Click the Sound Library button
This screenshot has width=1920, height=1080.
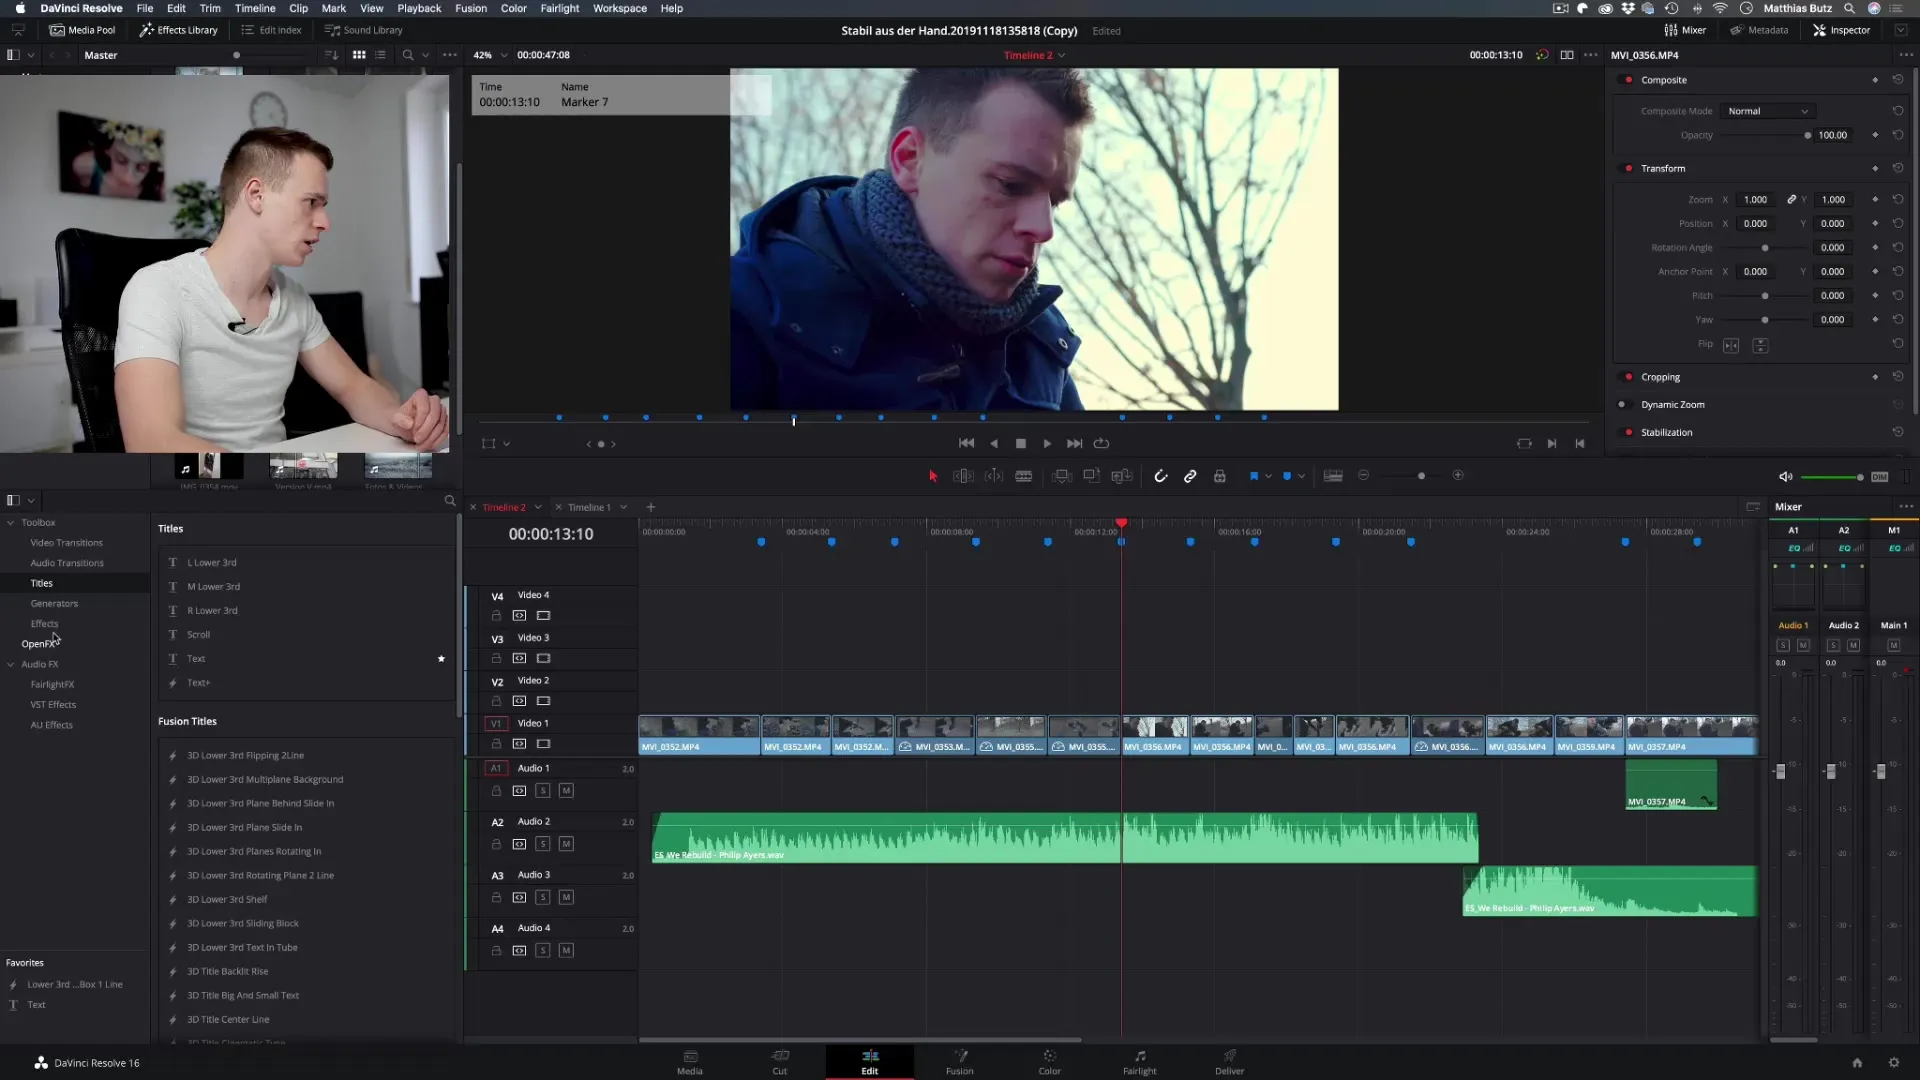[364, 30]
